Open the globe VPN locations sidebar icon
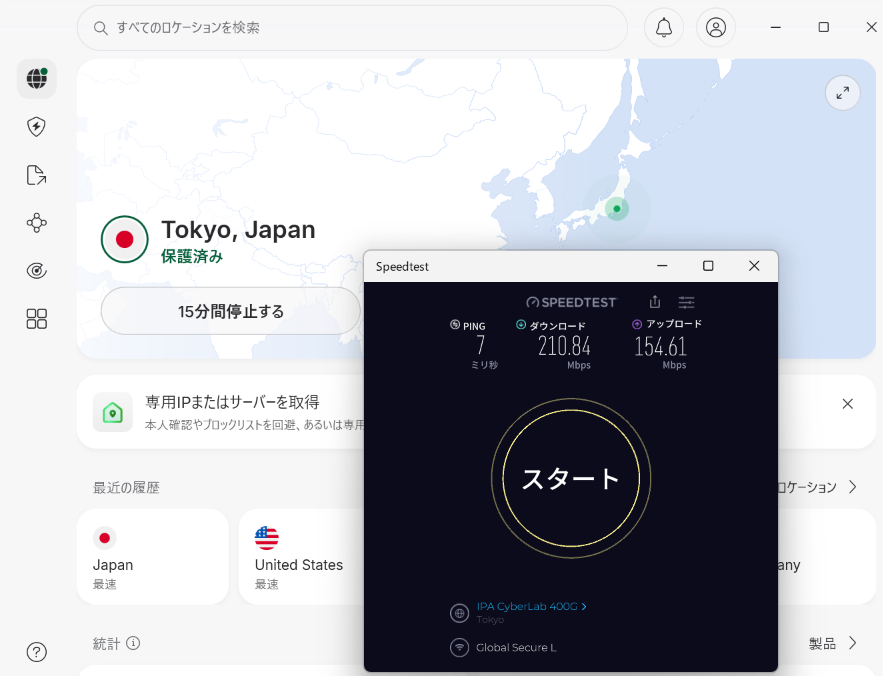This screenshot has width=883, height=676. point(37,79)
